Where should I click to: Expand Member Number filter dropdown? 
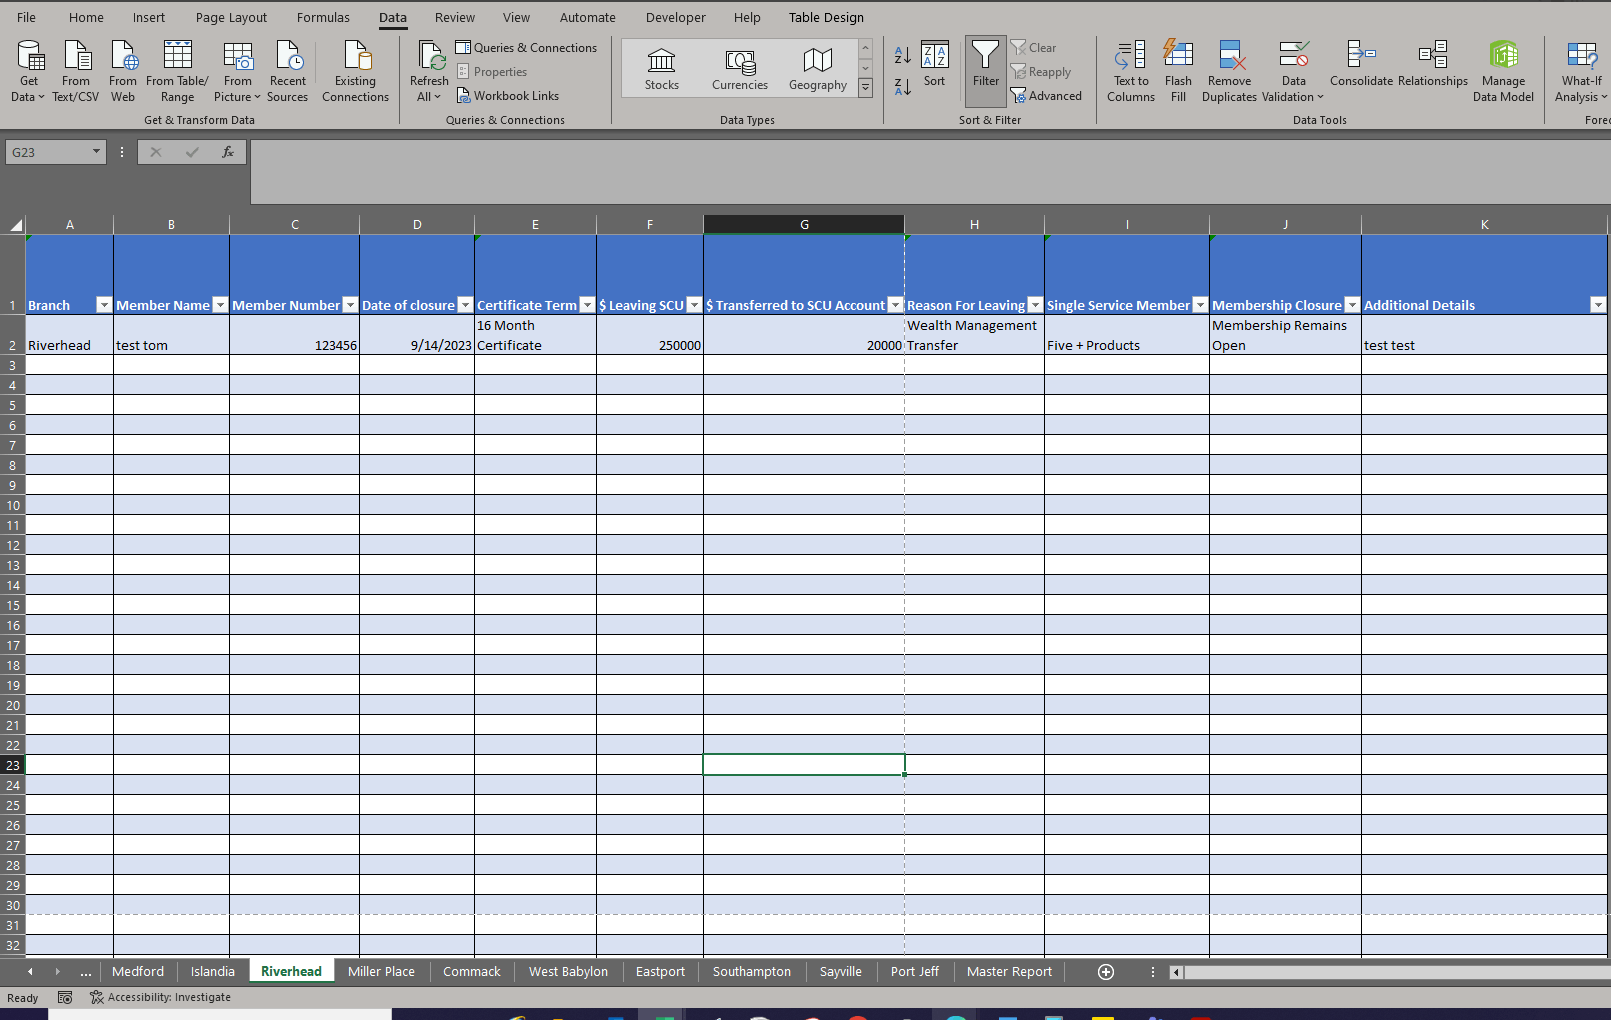350,305
